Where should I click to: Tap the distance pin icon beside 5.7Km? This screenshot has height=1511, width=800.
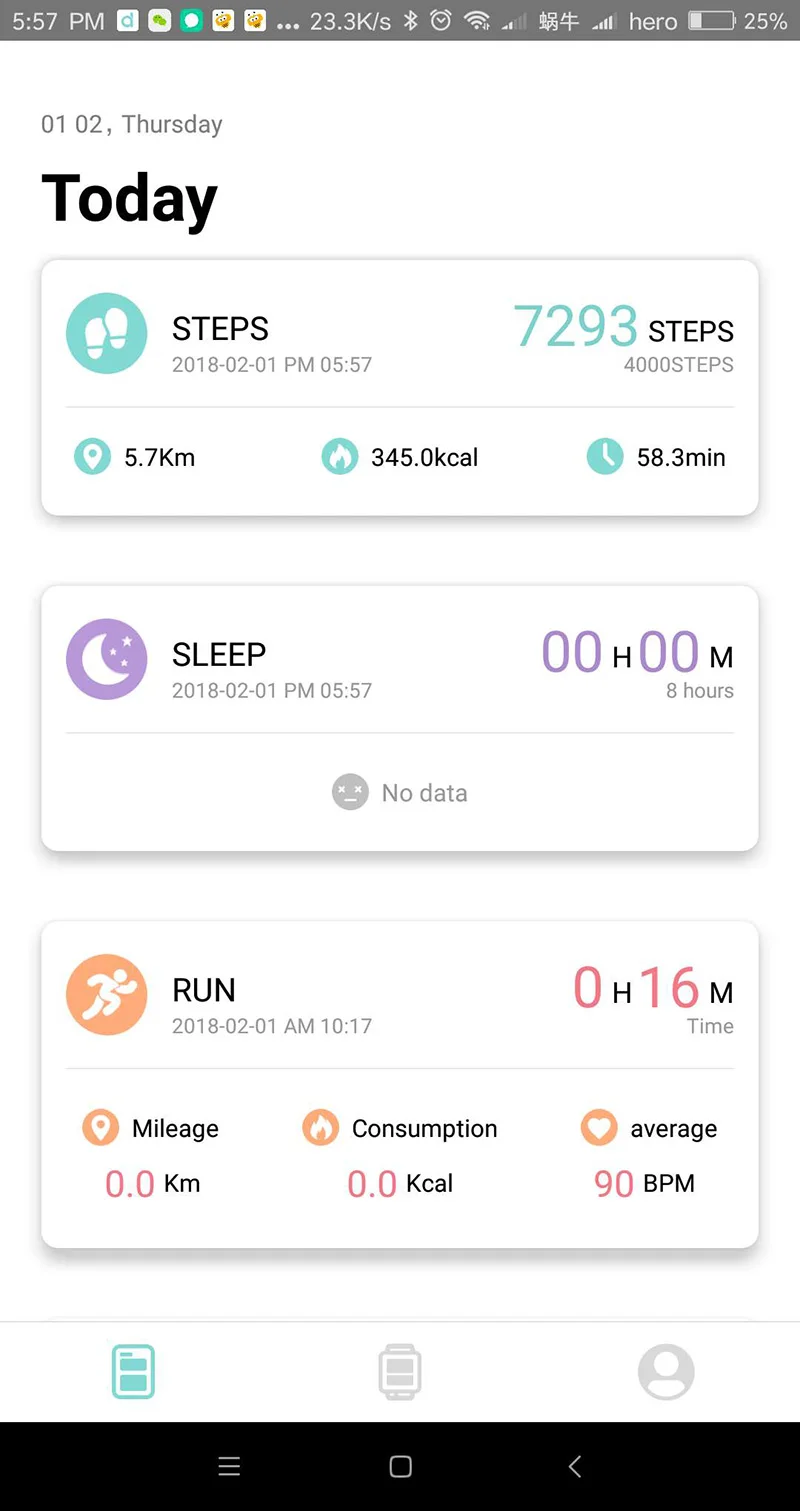click(x=92, y=457)
